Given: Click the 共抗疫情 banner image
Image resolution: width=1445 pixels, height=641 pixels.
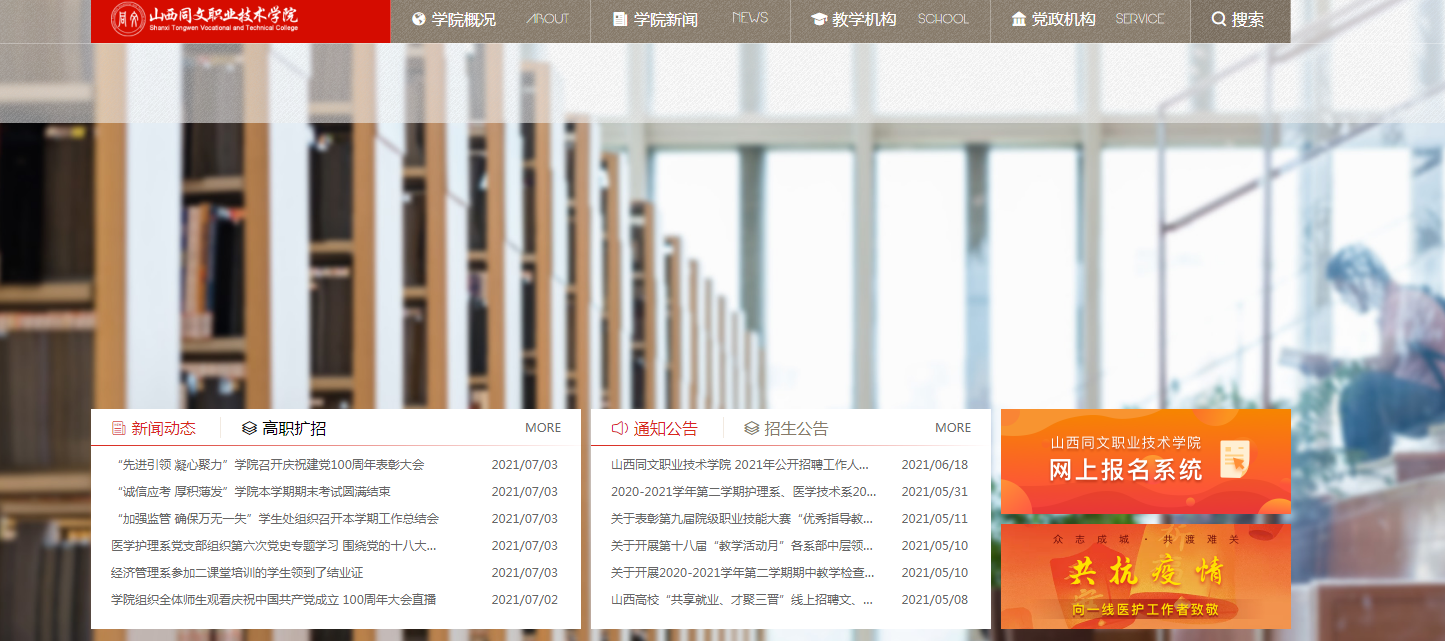Looking at the screenshot, I should (x=1145, y=576).
